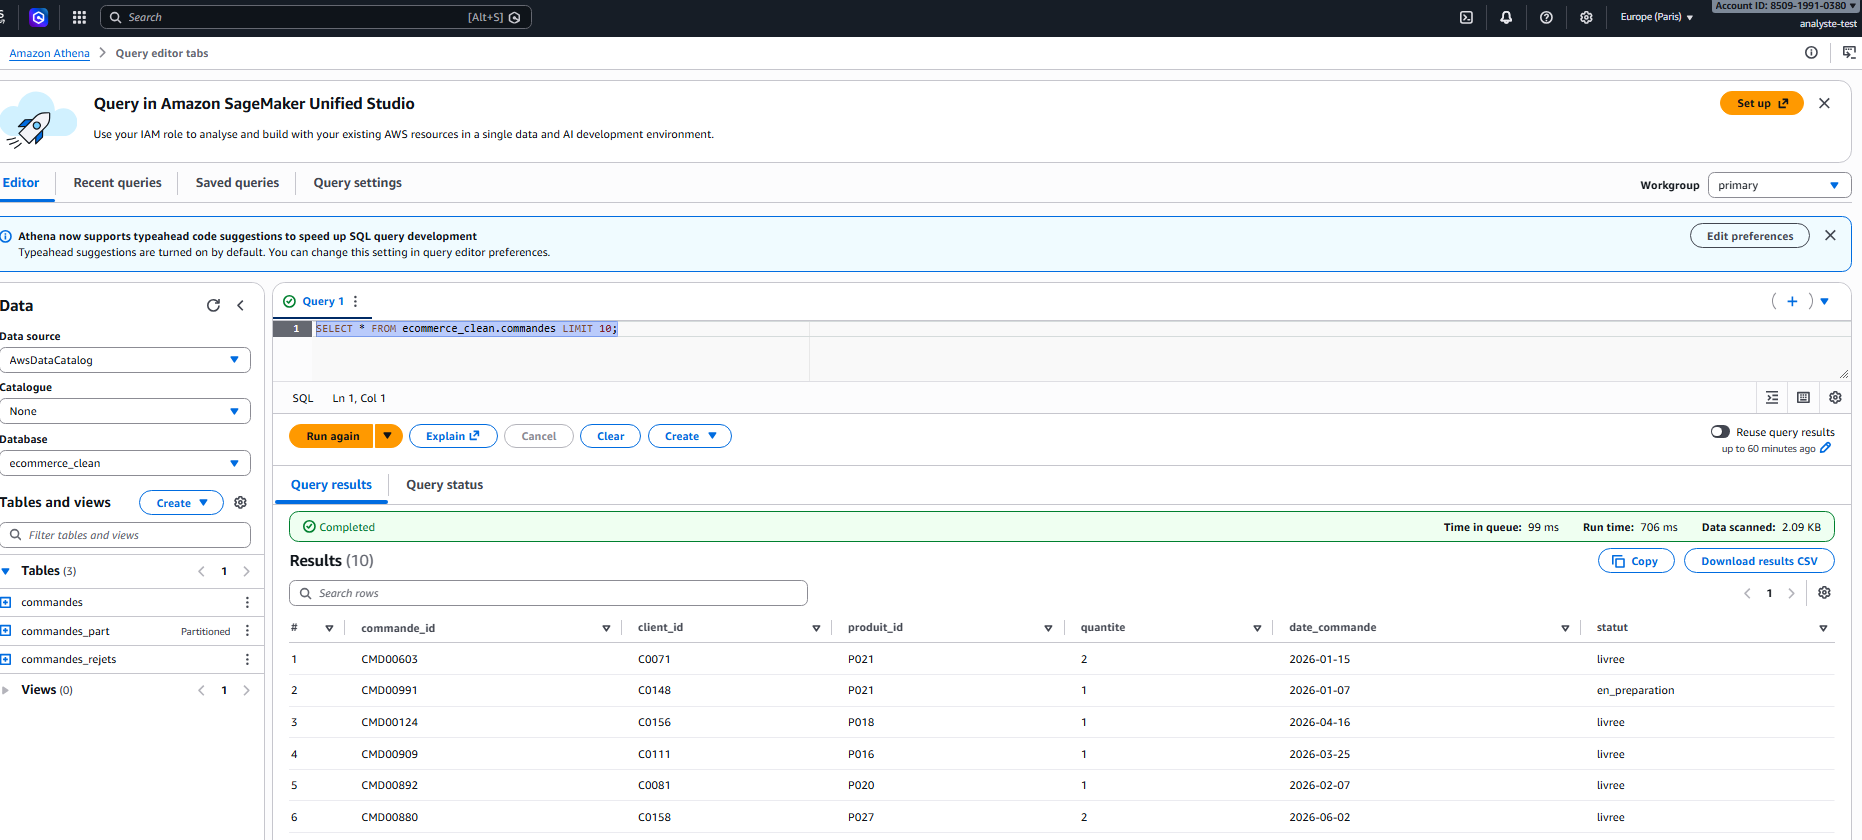Open the Create query dropdown
1862x840 pixels.
pos(690,436)
